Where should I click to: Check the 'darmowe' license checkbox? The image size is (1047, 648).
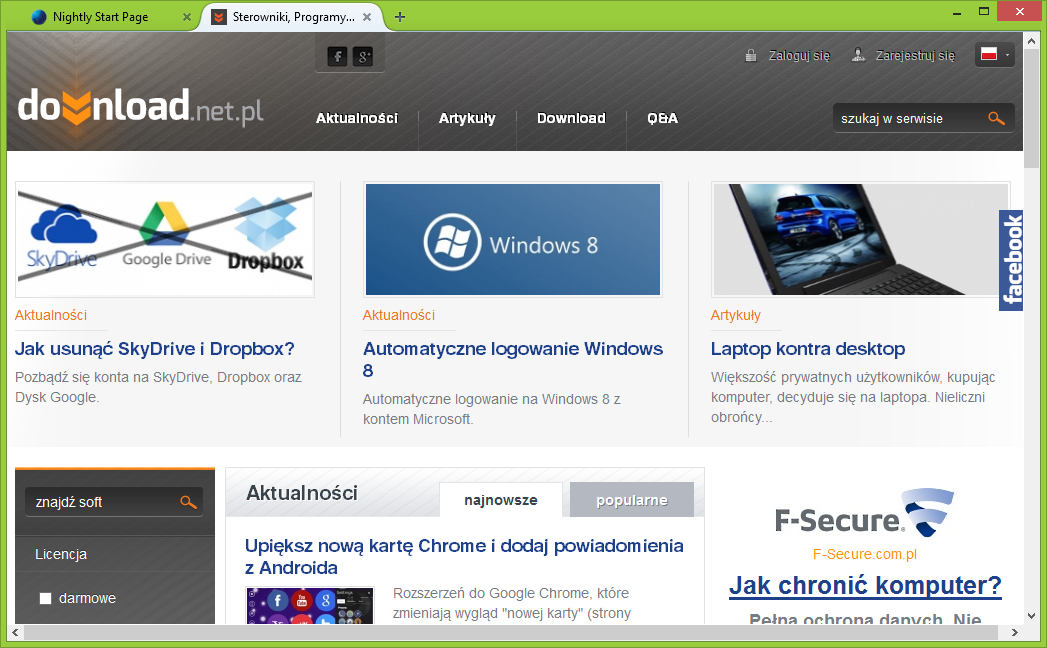(x=45, y=598)
